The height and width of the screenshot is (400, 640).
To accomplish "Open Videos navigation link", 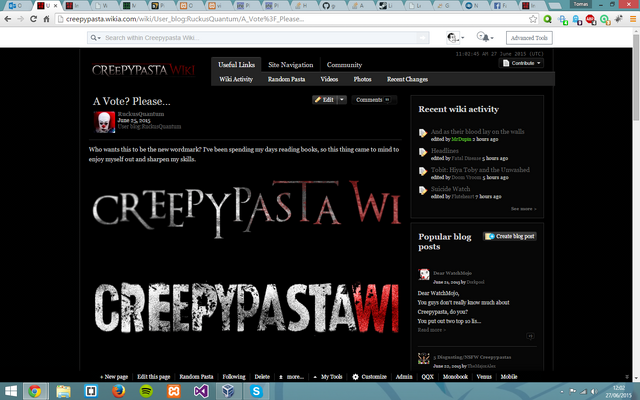I will click(329, 79).
